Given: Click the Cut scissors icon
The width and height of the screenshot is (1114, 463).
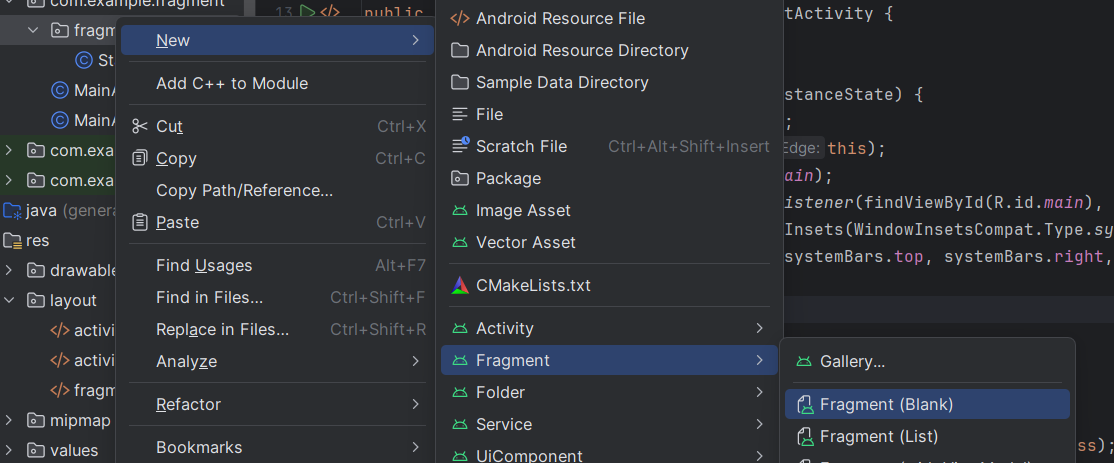Looking at the screenshot, I should point(140,126).
